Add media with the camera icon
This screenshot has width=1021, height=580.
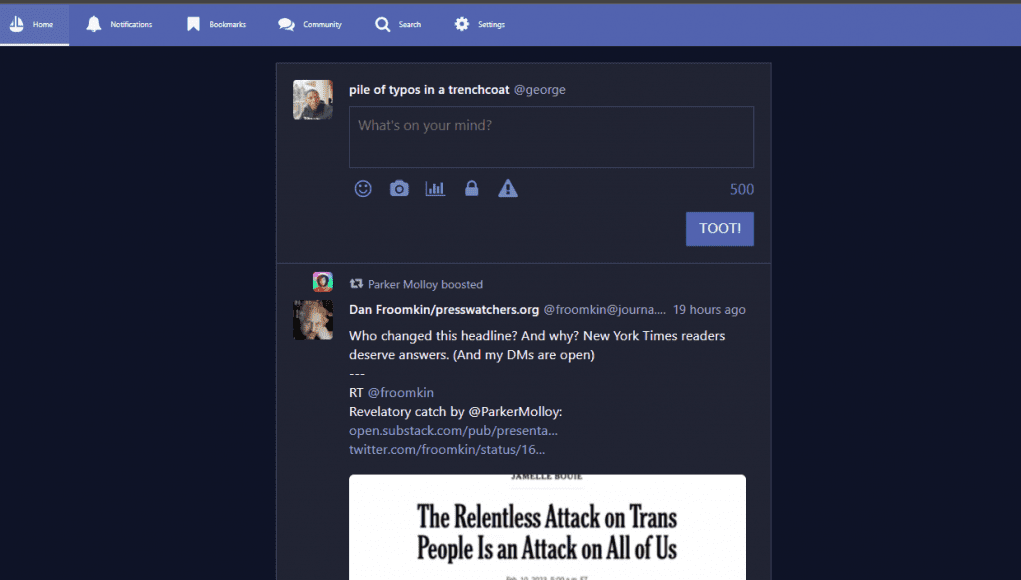[x=399, y=189]
